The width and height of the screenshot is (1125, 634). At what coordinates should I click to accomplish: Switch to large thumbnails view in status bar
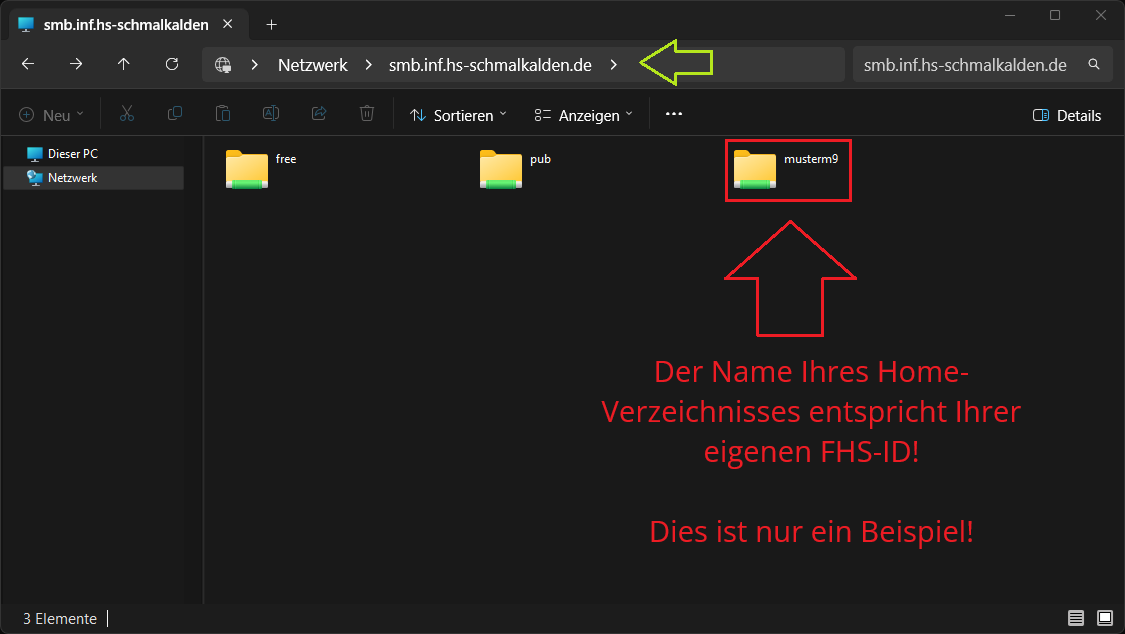tap(1105, 618)
